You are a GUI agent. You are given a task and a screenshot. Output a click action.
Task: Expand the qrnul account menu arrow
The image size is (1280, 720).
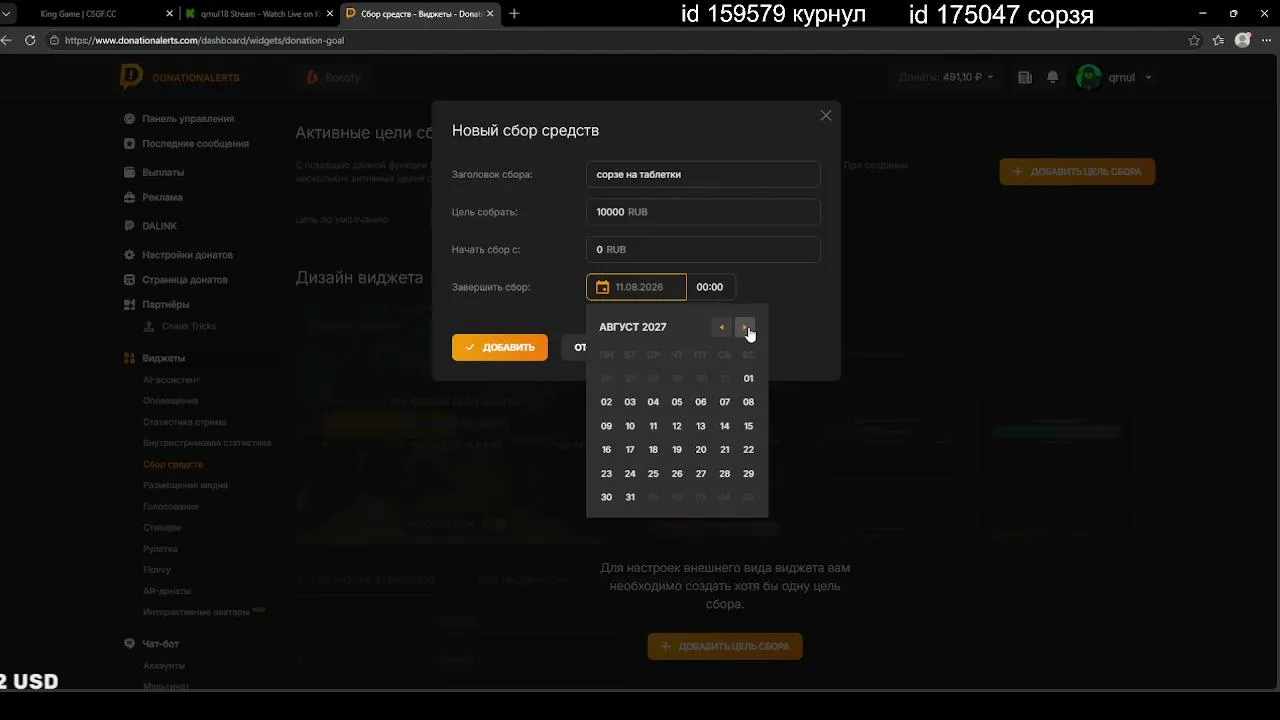pyautogui.click(x=1148, y=77)
